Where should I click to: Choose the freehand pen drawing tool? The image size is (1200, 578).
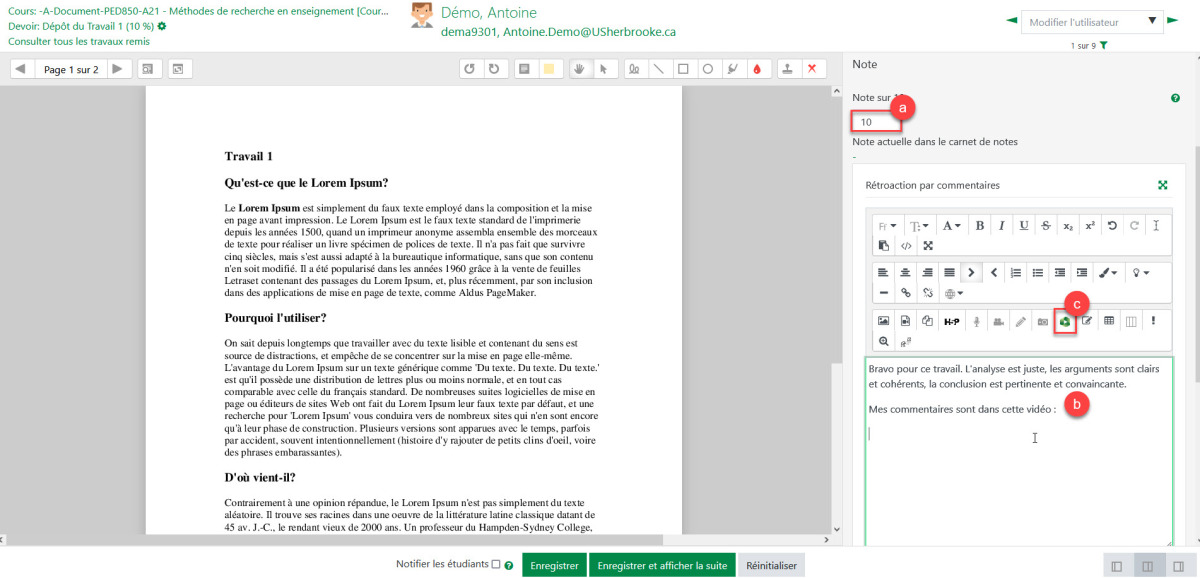click(633, 69)
